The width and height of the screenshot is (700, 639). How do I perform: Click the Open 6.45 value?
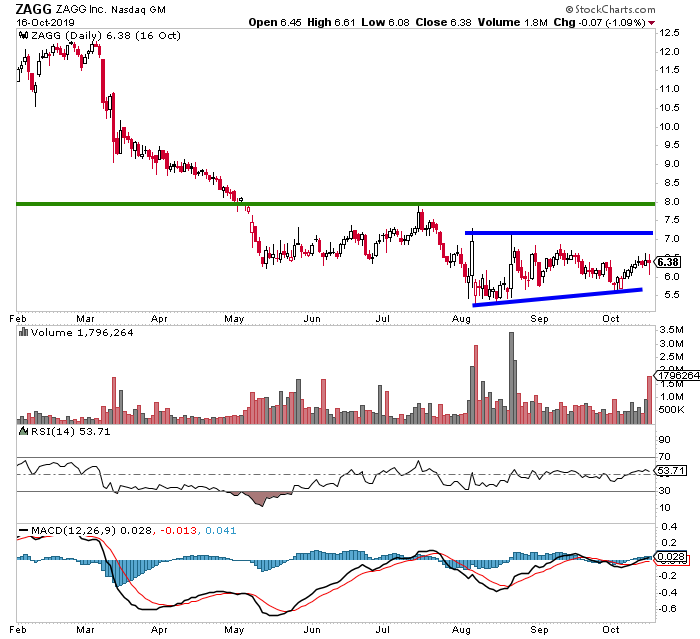275,22
